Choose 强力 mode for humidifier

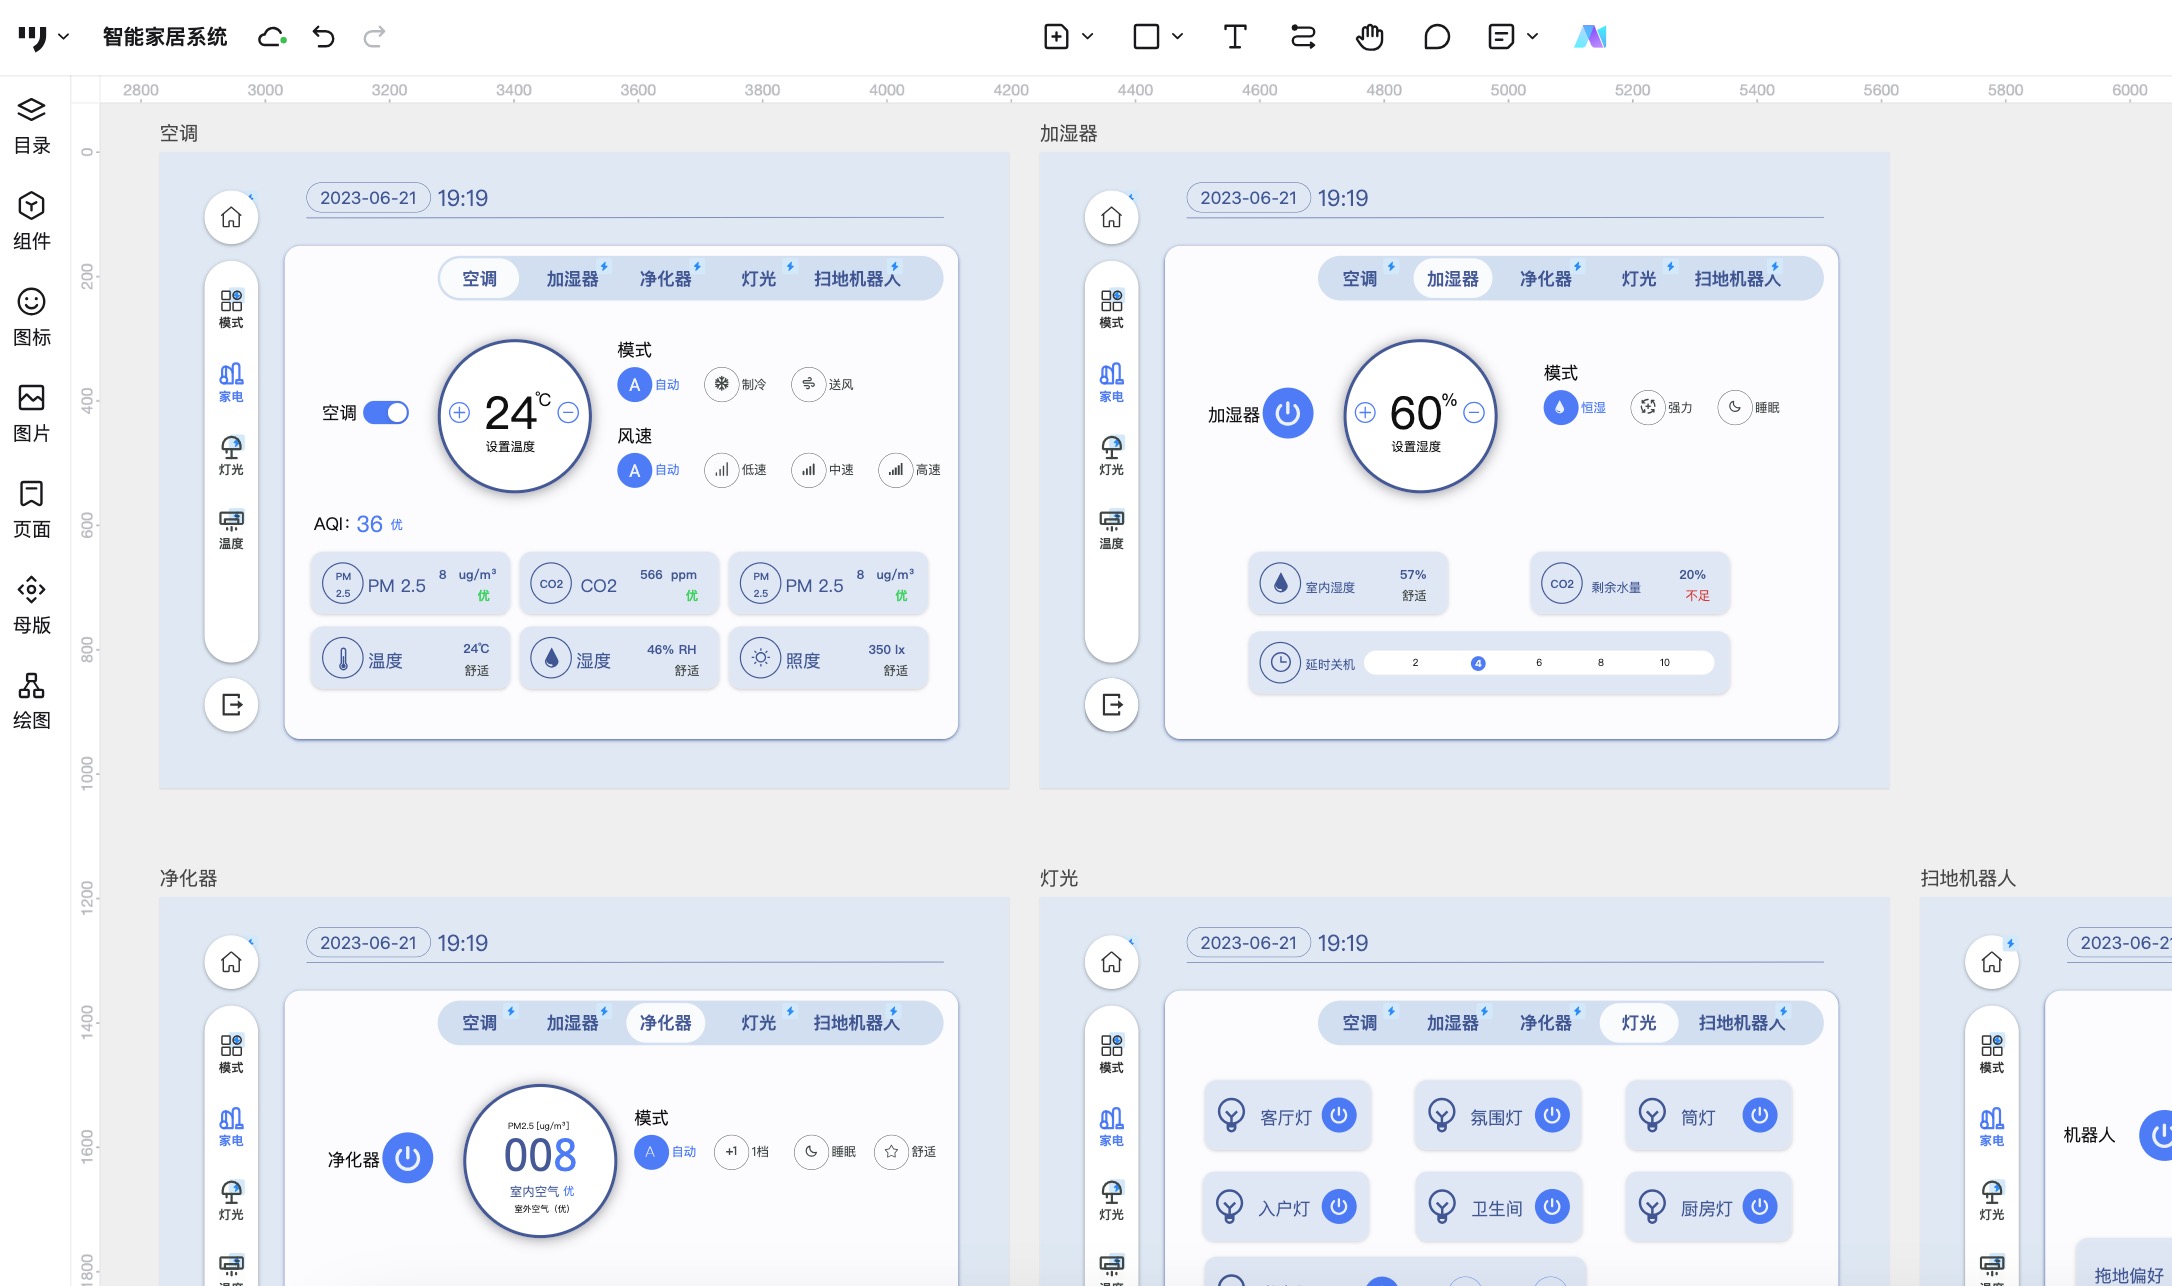1648,407
